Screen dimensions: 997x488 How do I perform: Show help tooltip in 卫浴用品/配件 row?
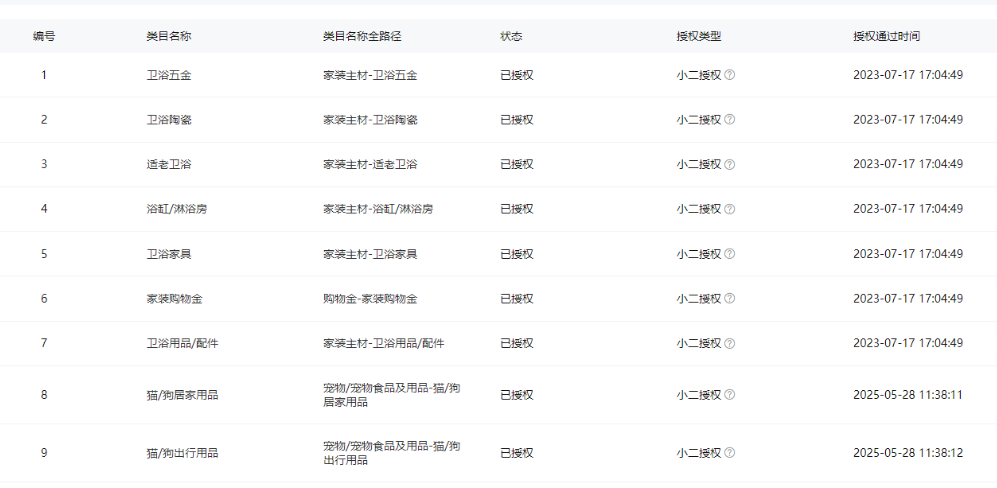(730, 344)
